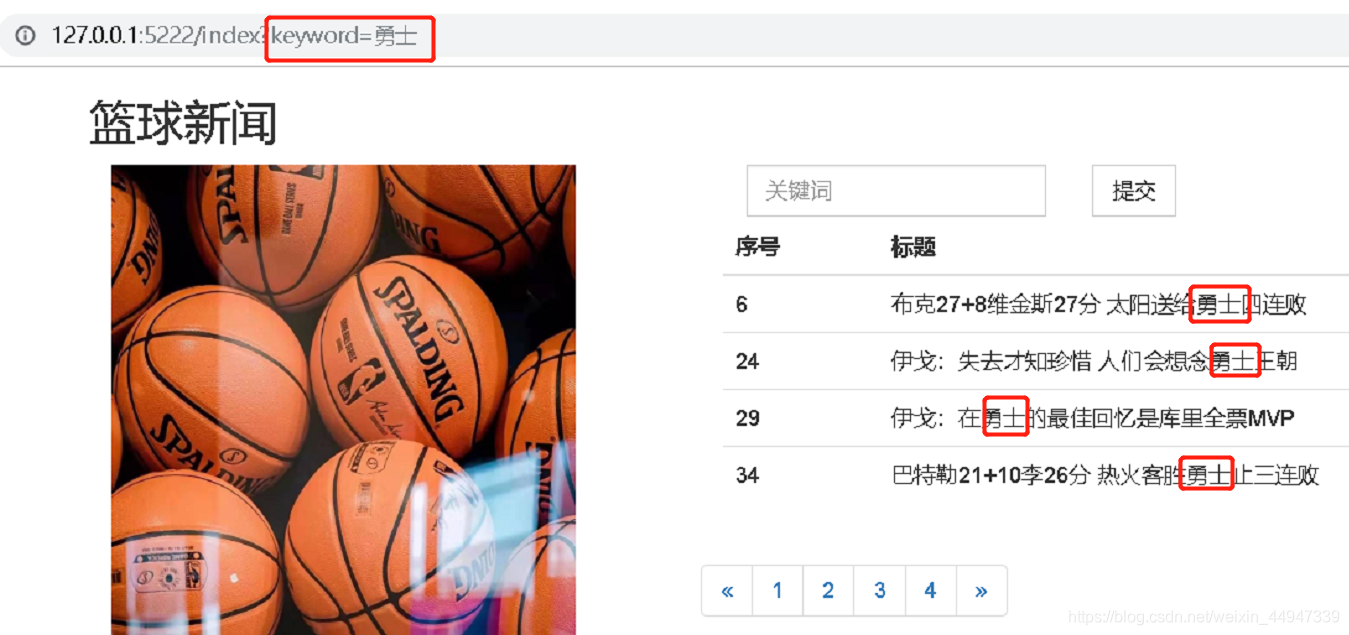Click the next page » arrow
The image size is (1349, 635).
tap(981, 590)
